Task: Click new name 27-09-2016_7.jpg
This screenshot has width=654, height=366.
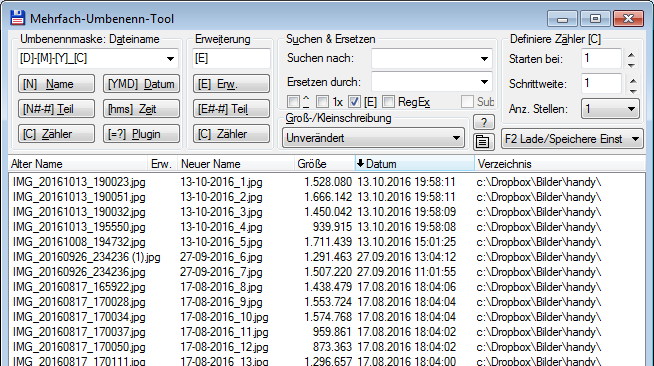Action: pos(221,272)
